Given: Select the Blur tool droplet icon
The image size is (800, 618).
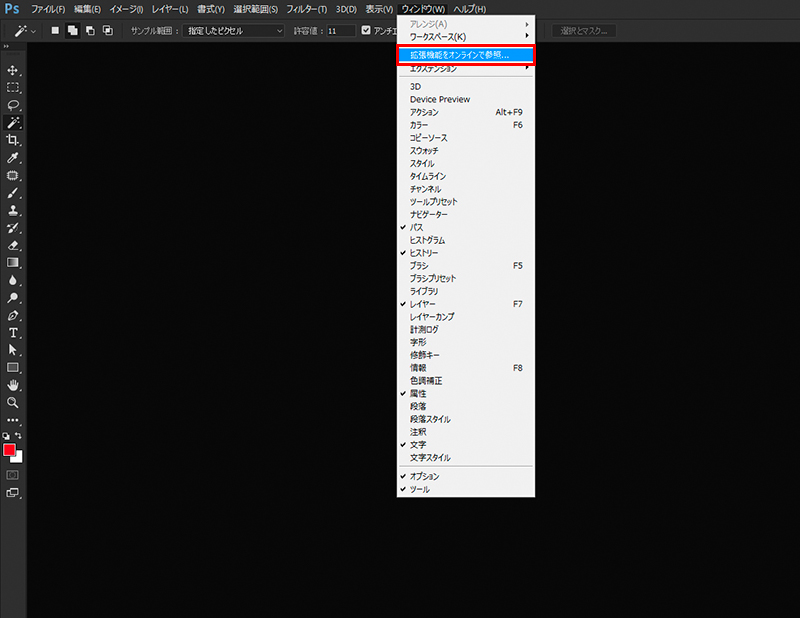Looking at the screenshot, I should (13, 280).
